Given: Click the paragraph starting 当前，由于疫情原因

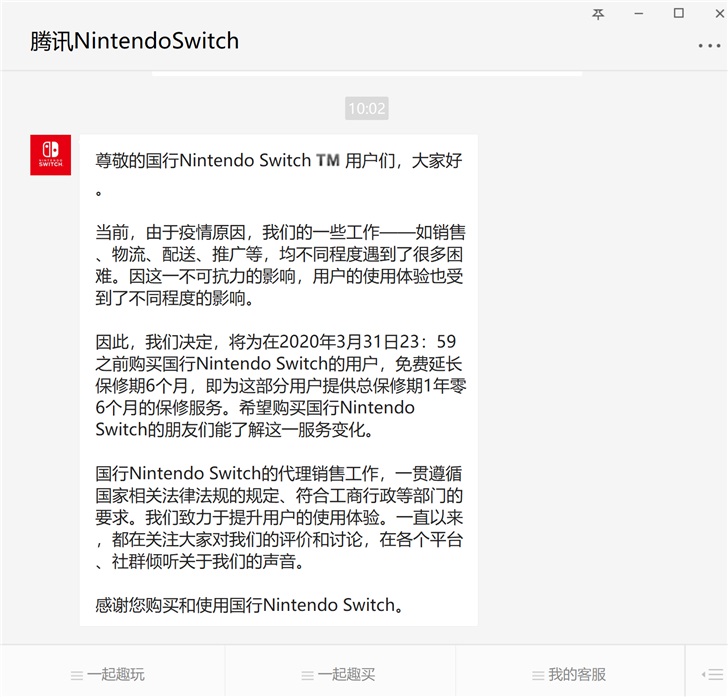Looking at the screenshot, I should tap(280, 265).
